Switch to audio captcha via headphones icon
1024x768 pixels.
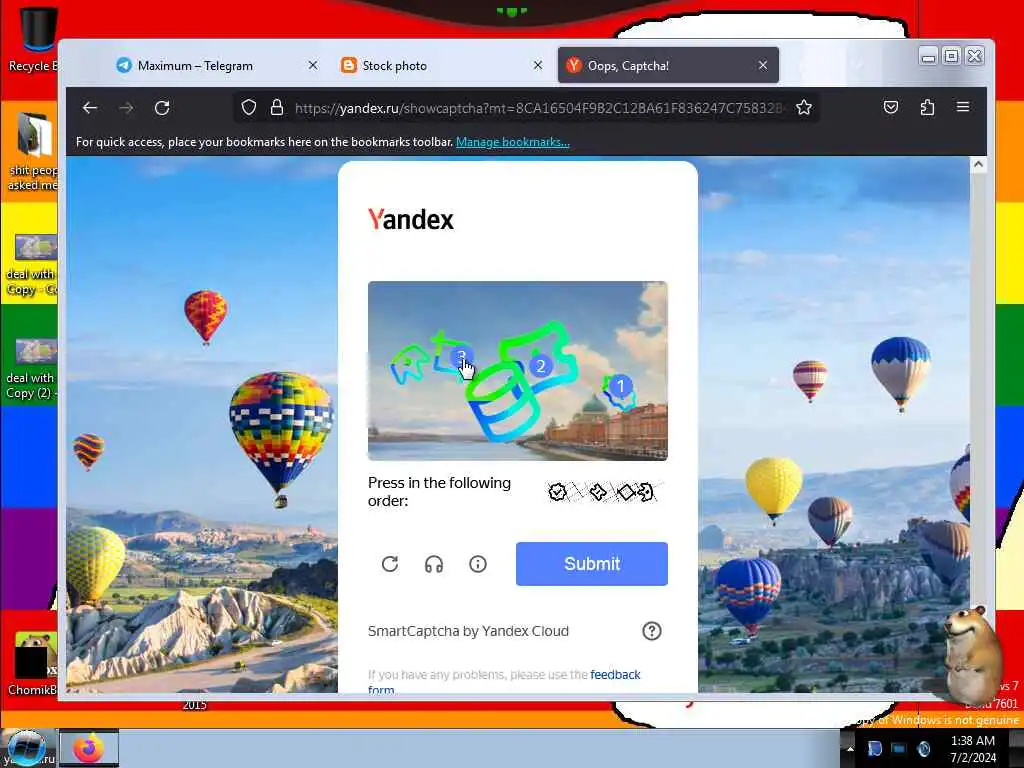click(x=434, y=564)
